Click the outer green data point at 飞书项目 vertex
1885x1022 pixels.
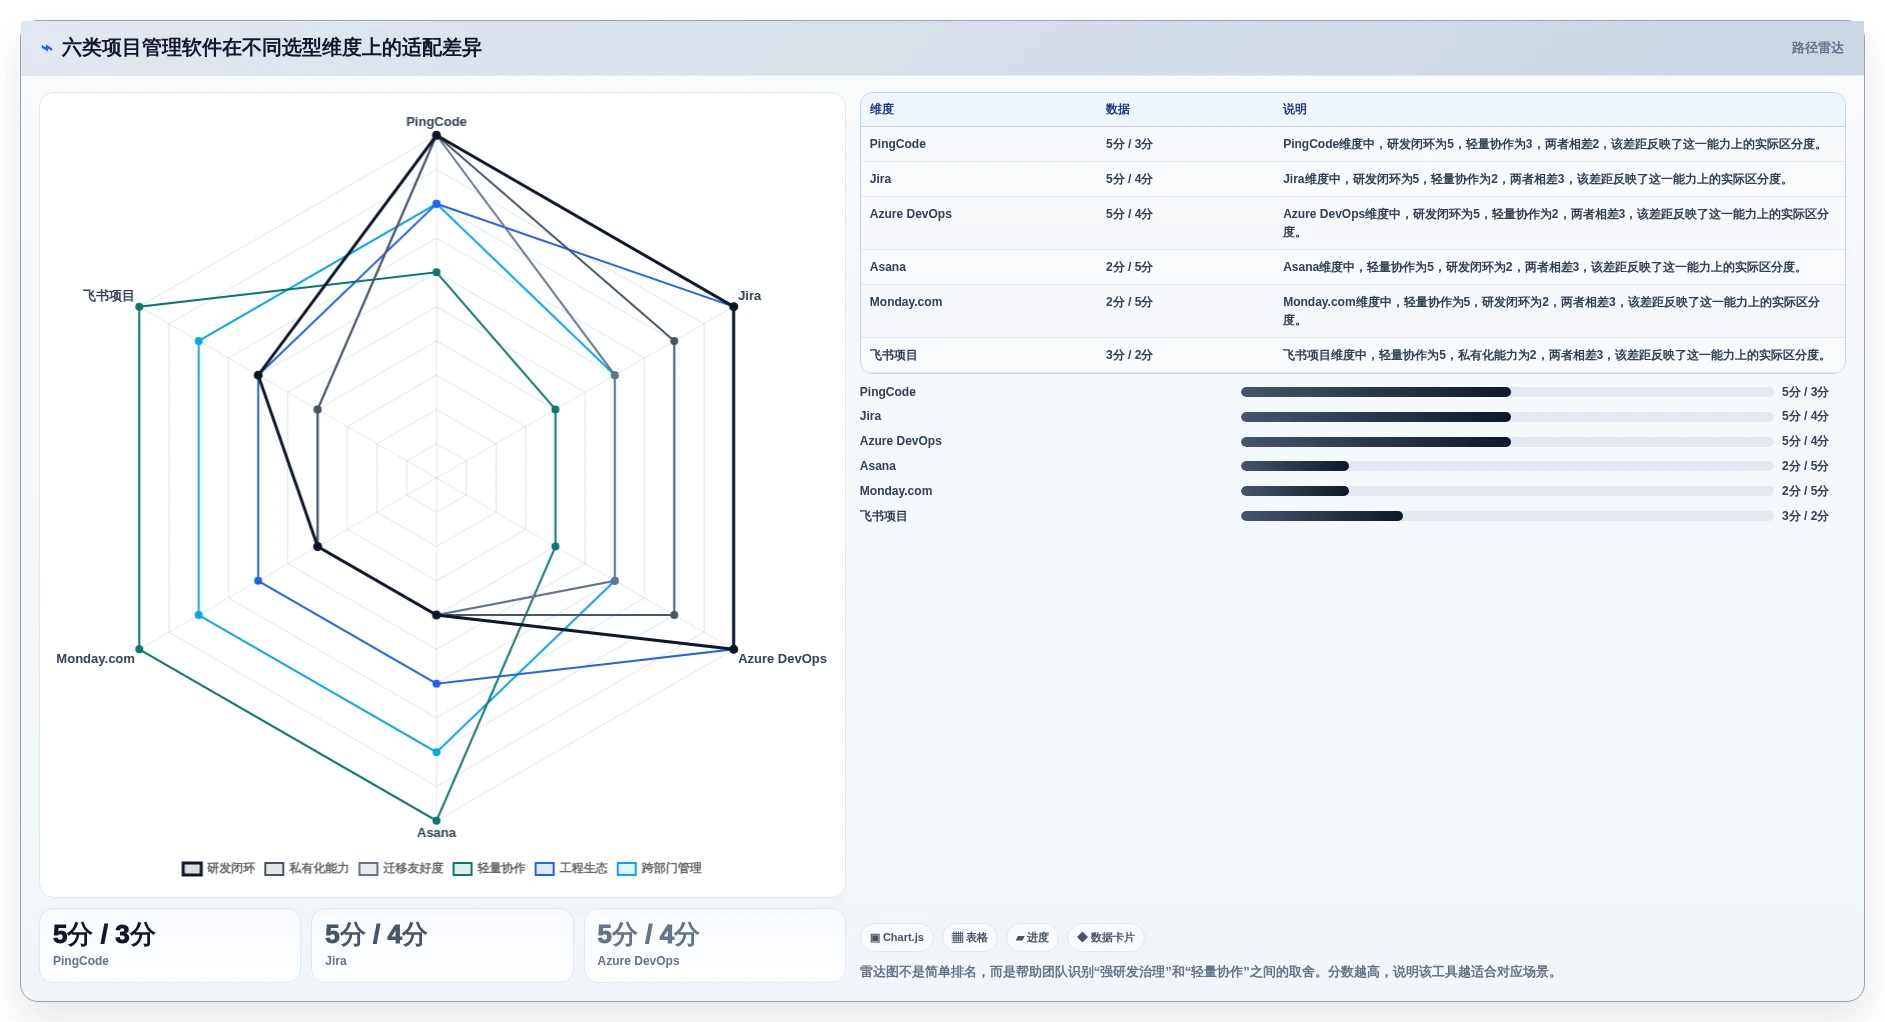click(x=139, y=307)
